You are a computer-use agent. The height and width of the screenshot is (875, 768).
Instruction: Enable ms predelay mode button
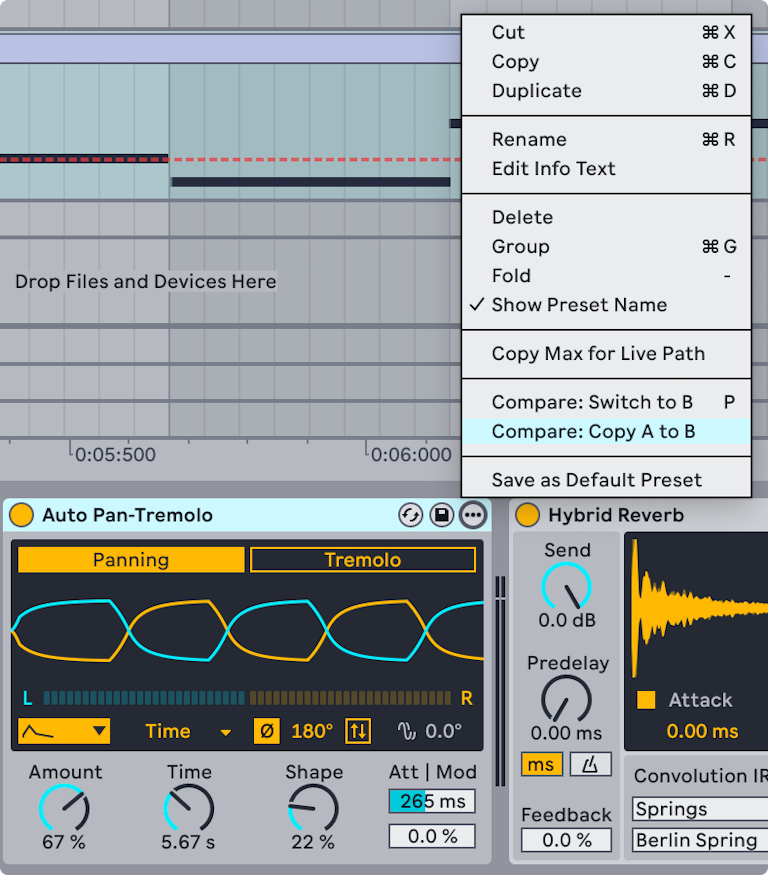541,764
